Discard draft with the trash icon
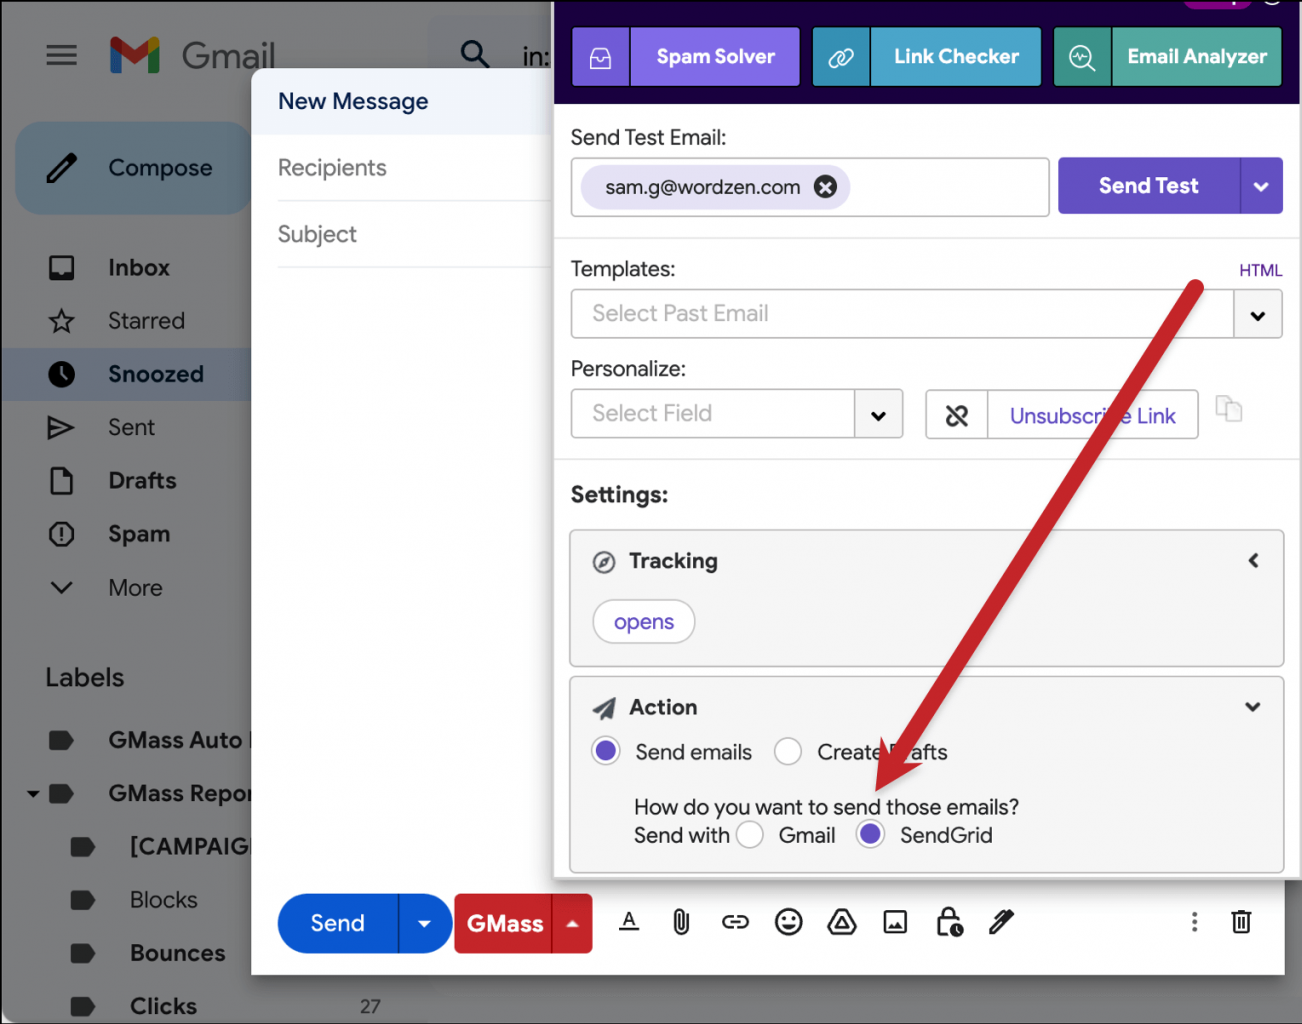 click(x=1241, y=922)
